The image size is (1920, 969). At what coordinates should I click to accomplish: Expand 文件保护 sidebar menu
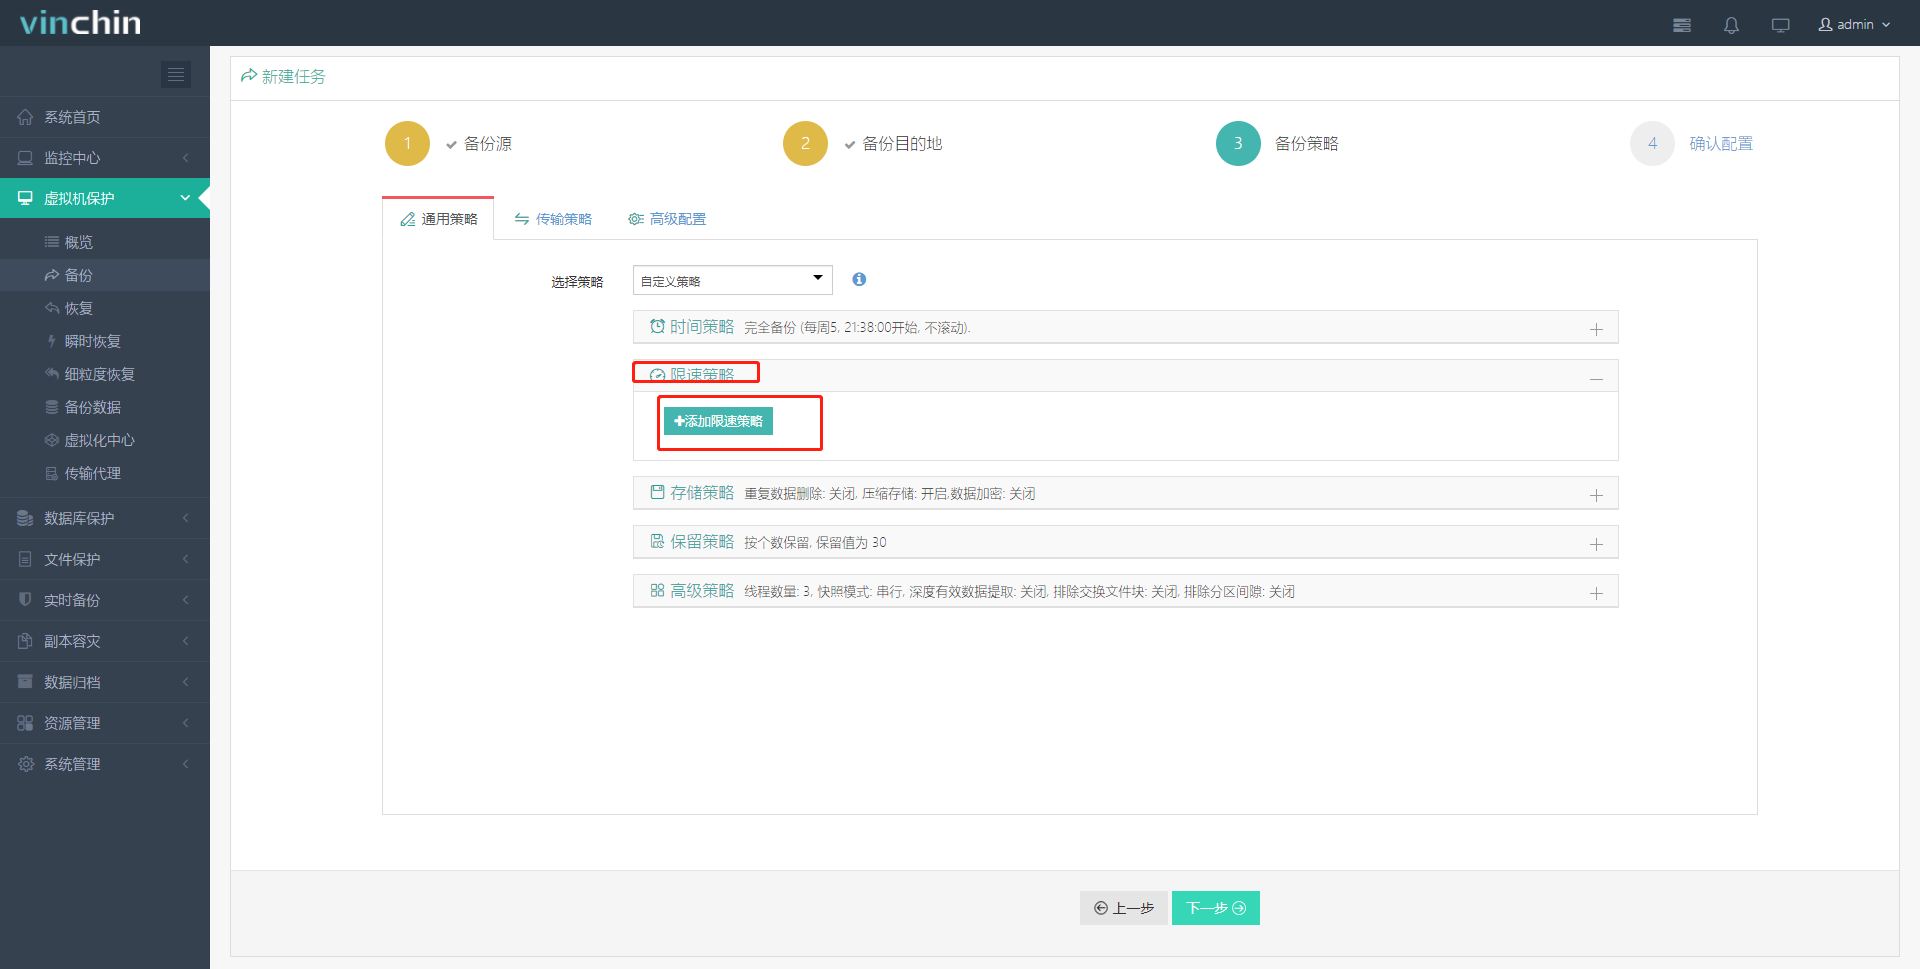tap(105, 559)
